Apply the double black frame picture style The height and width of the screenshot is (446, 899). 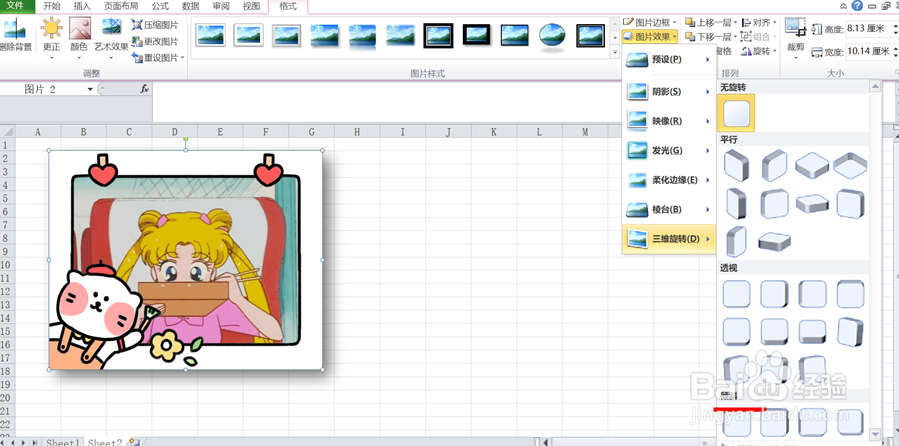point(439,36)
